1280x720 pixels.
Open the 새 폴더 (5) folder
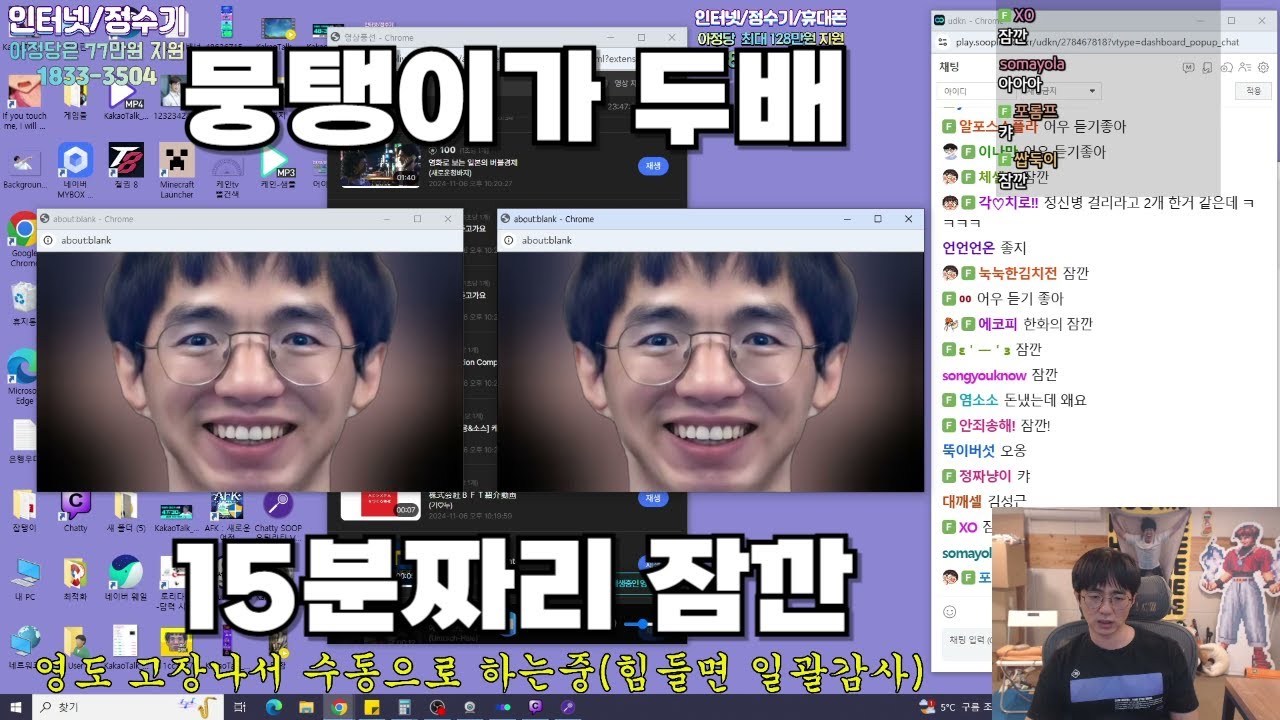point(126,510)
